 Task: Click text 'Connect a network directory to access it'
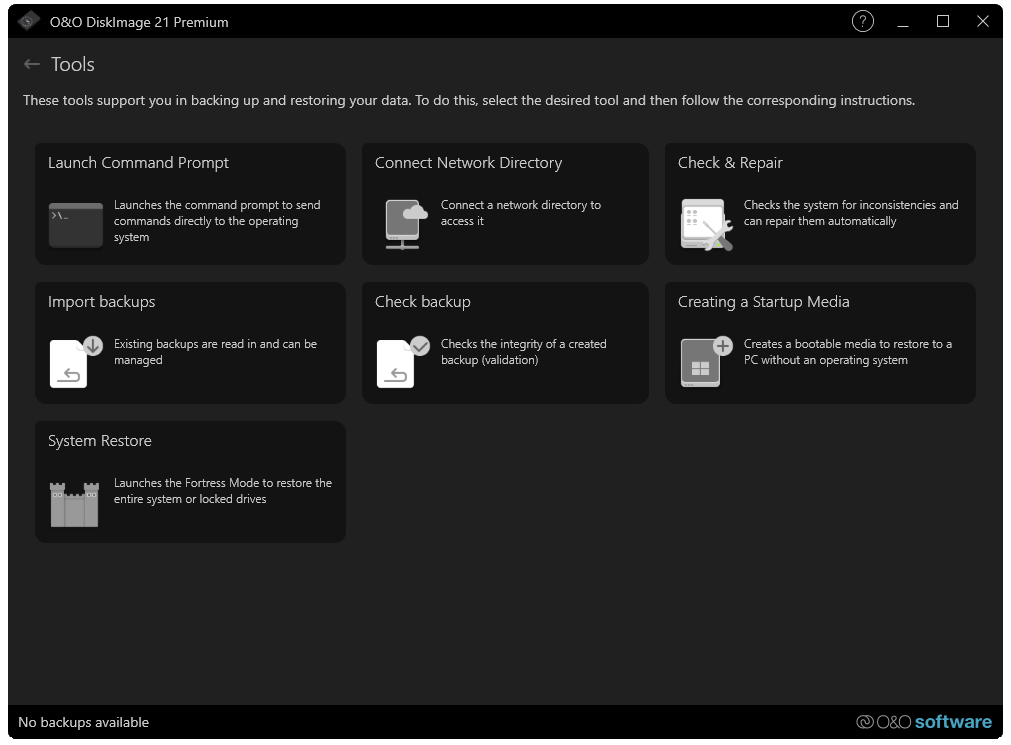point(520,213)
